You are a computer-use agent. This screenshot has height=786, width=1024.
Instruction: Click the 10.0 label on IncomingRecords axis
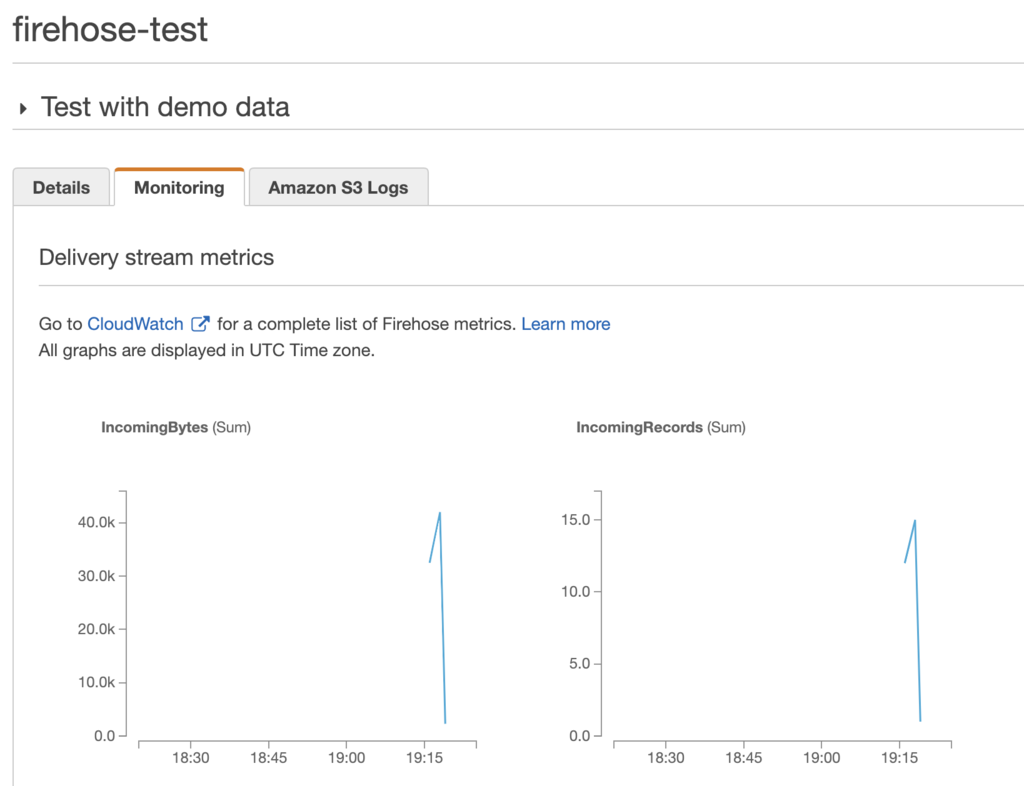575,591
